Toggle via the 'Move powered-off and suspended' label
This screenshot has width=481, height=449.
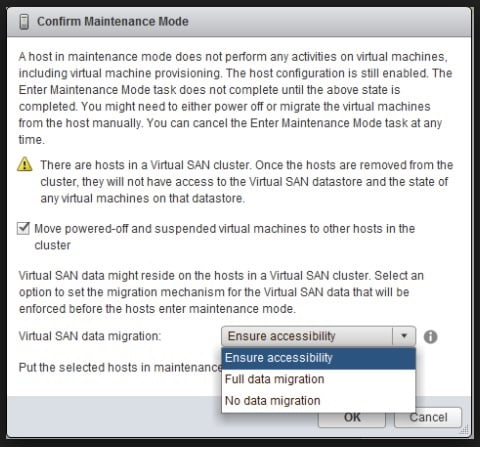point(224,237)
